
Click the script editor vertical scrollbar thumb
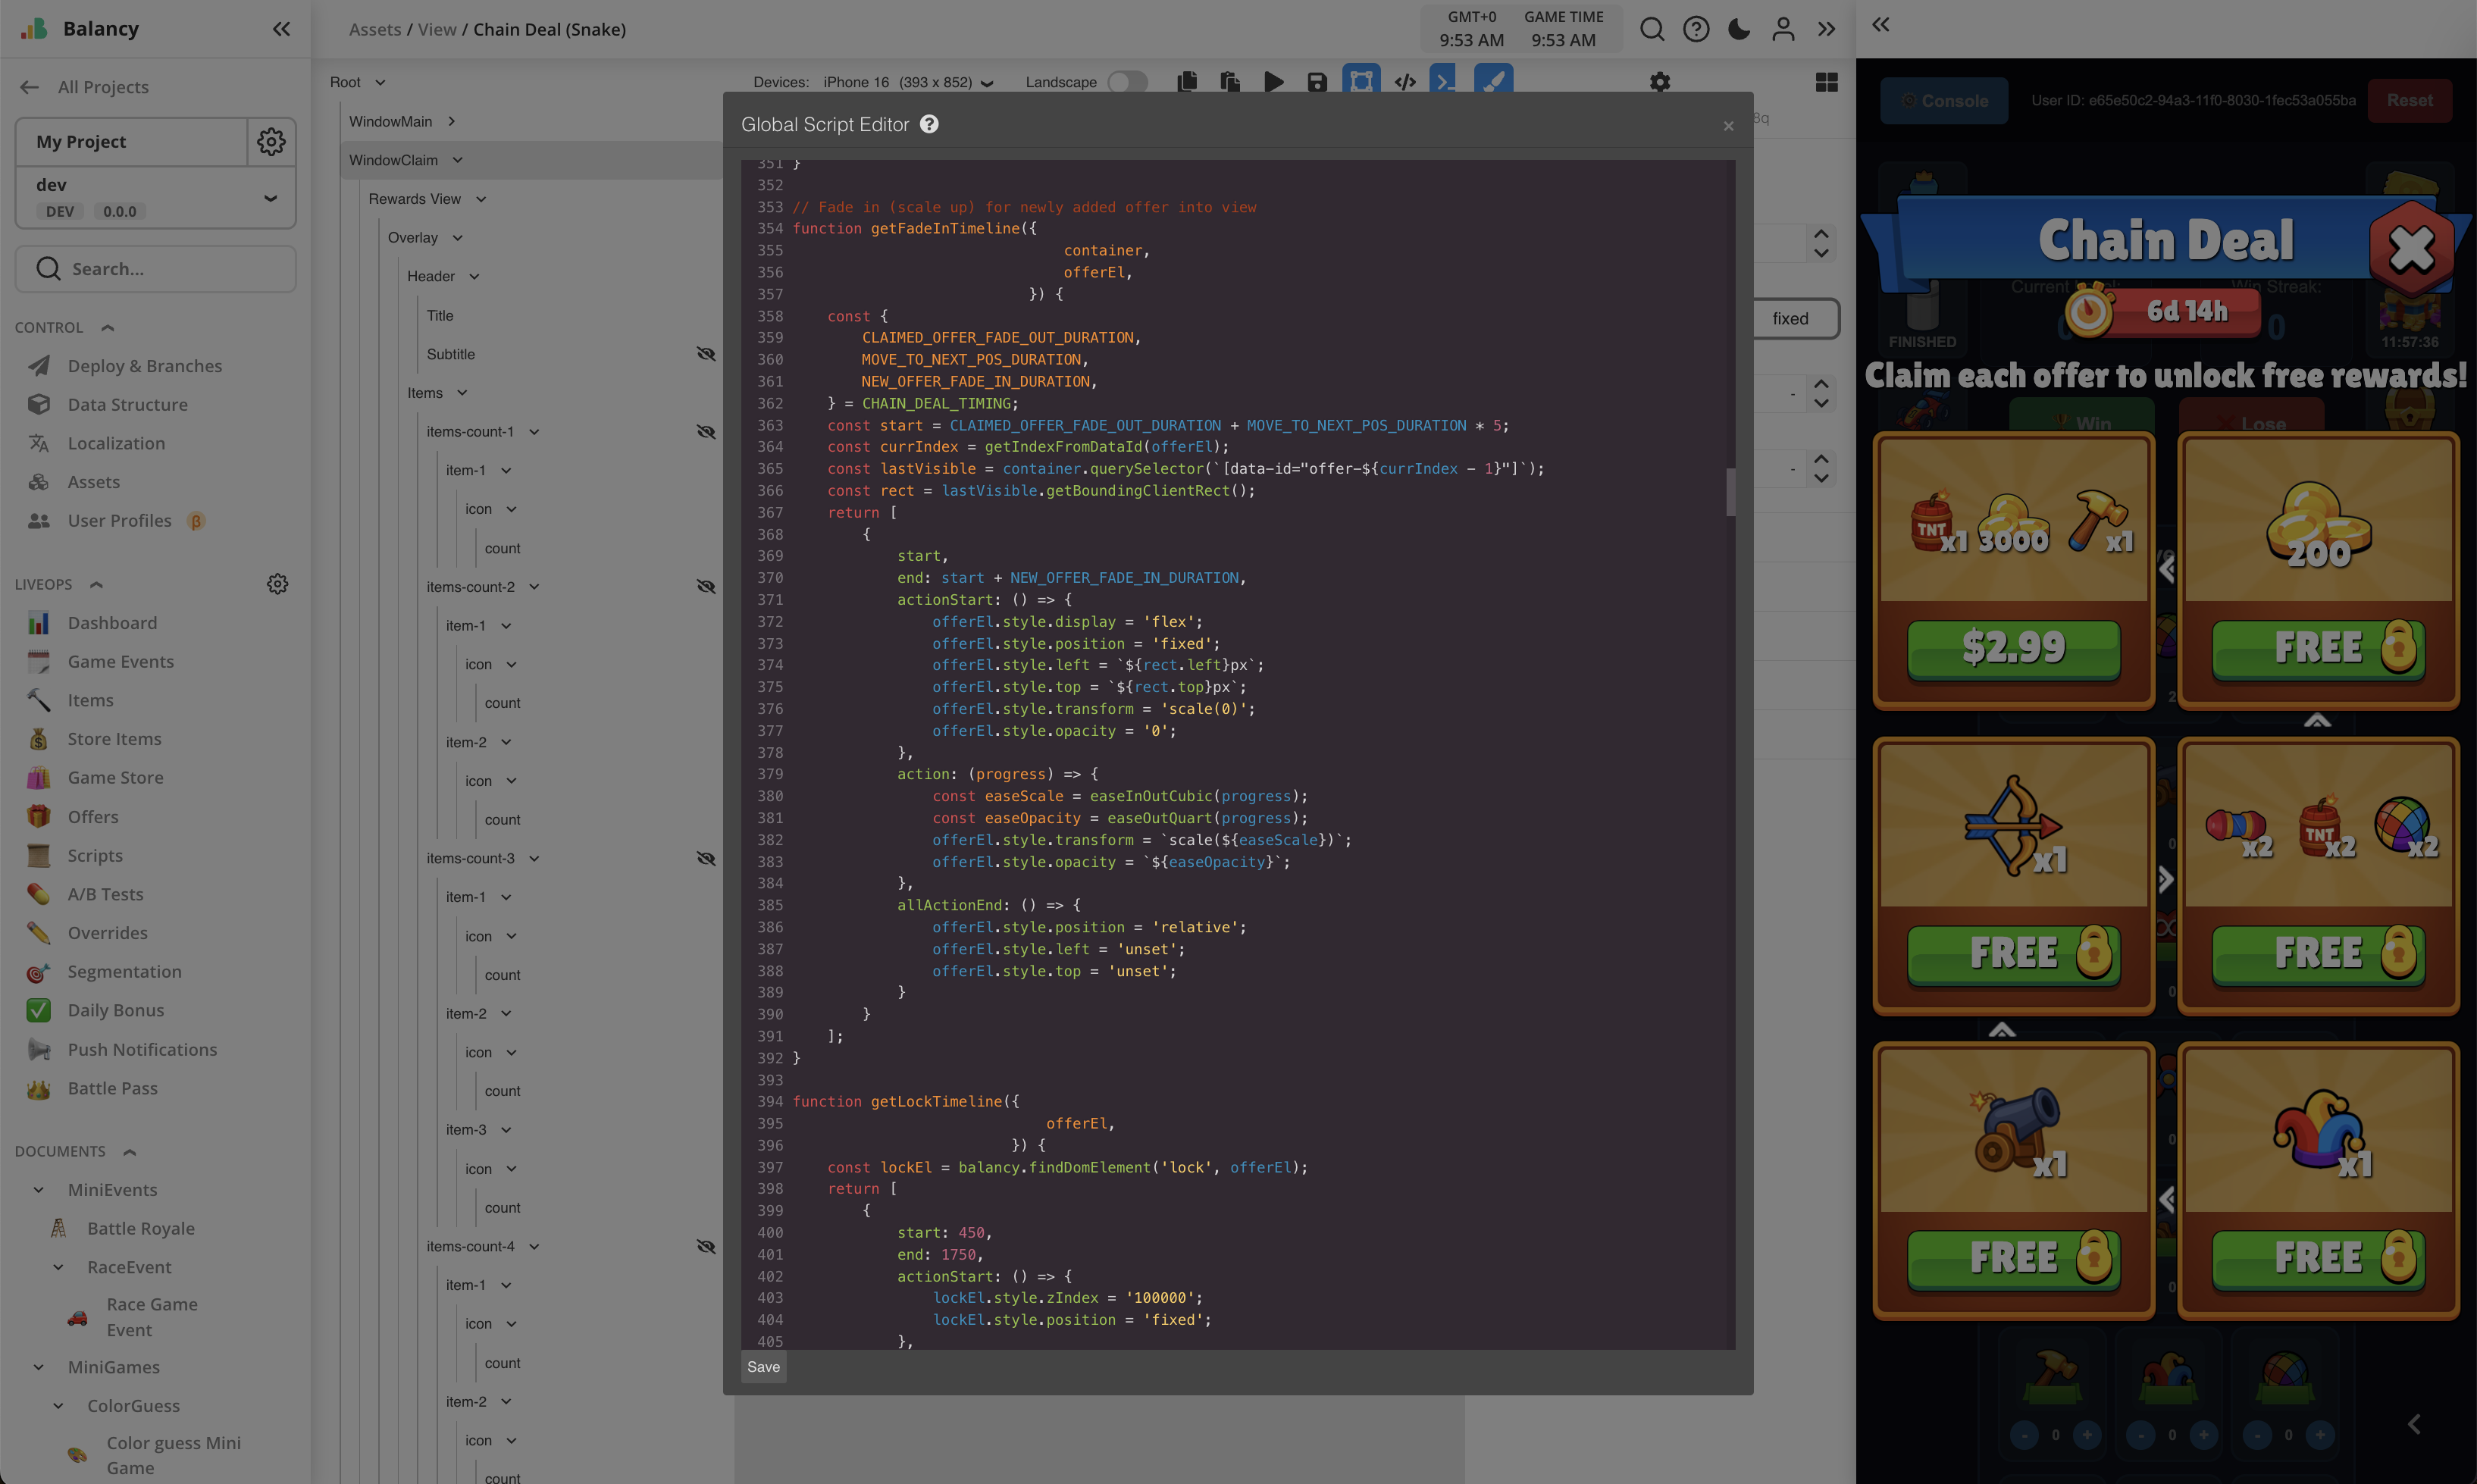click(1730, 491)
